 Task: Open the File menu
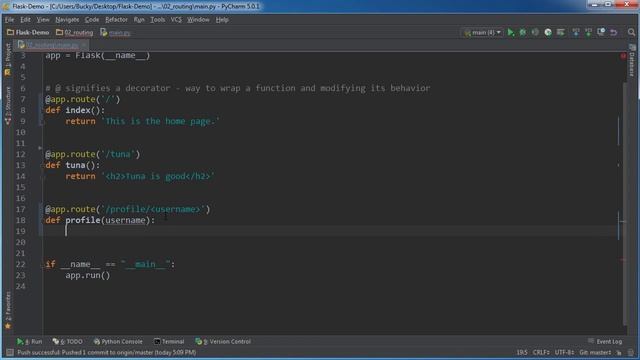pyautogui.click(x=9, y=20)
